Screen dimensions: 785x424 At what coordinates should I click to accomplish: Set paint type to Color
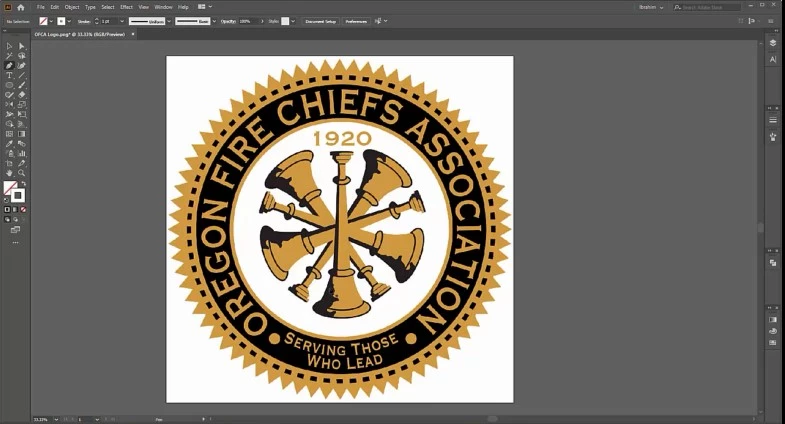(7, 209)
